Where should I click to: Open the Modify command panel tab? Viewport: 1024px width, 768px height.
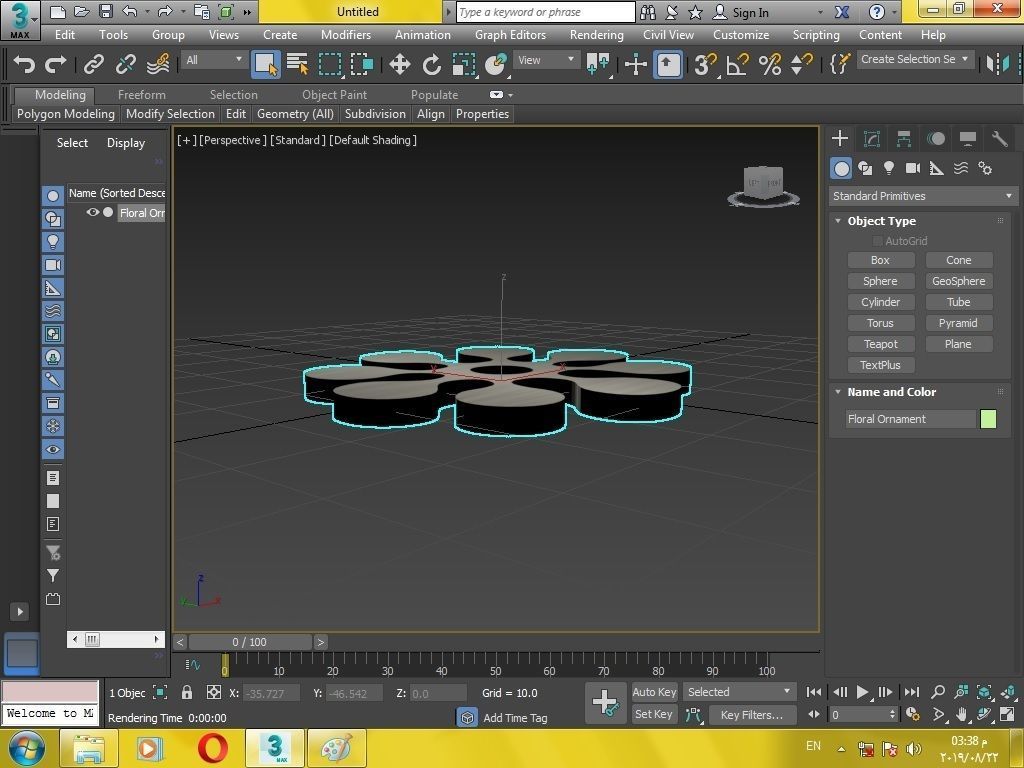pos(872,138)
